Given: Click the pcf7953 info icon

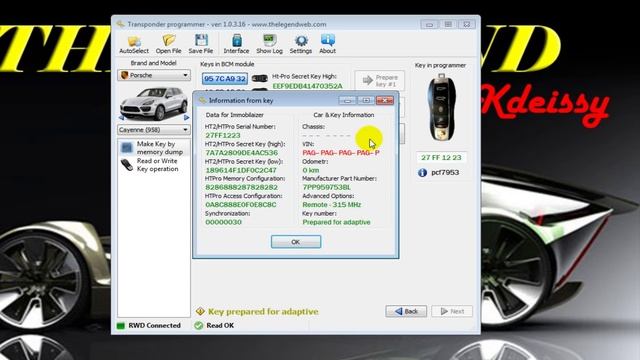Looking at the screenshot, I should (x=422, y=173).
